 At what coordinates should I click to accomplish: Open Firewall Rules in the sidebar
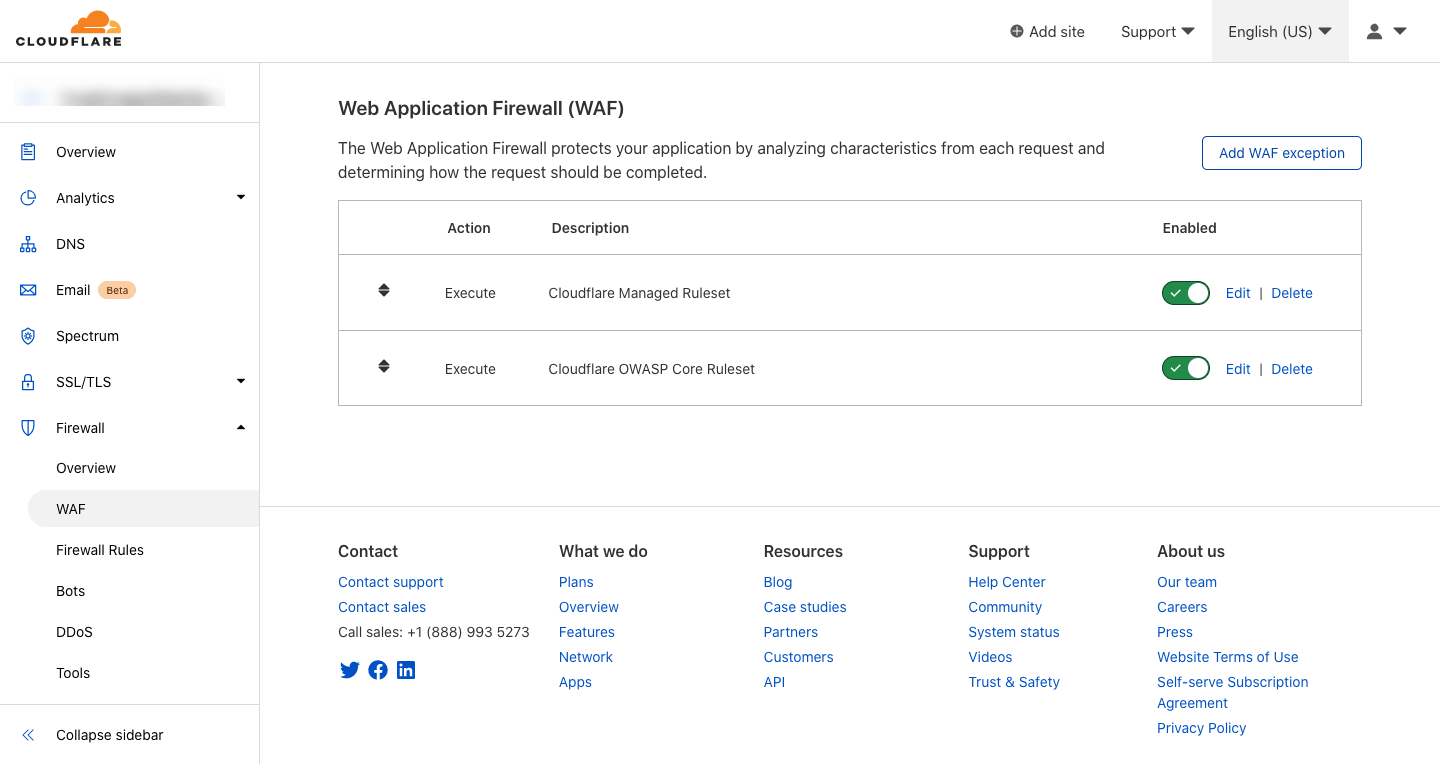(100, 550)
